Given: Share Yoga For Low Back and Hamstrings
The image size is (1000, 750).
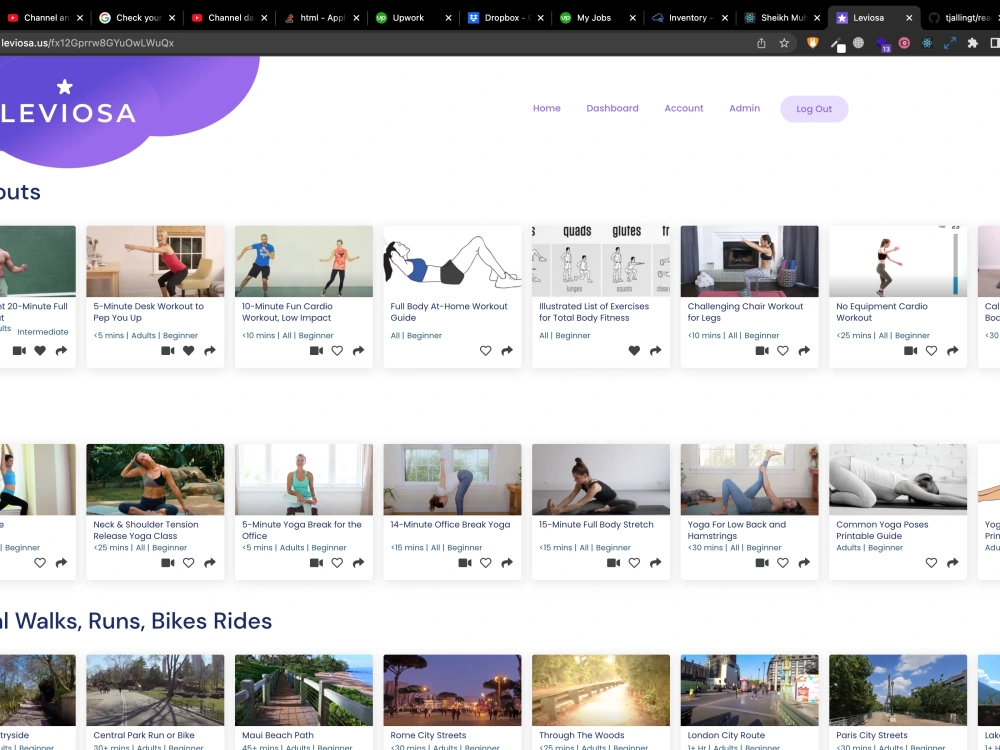Looking at the screenshot, I should point(804,563).
